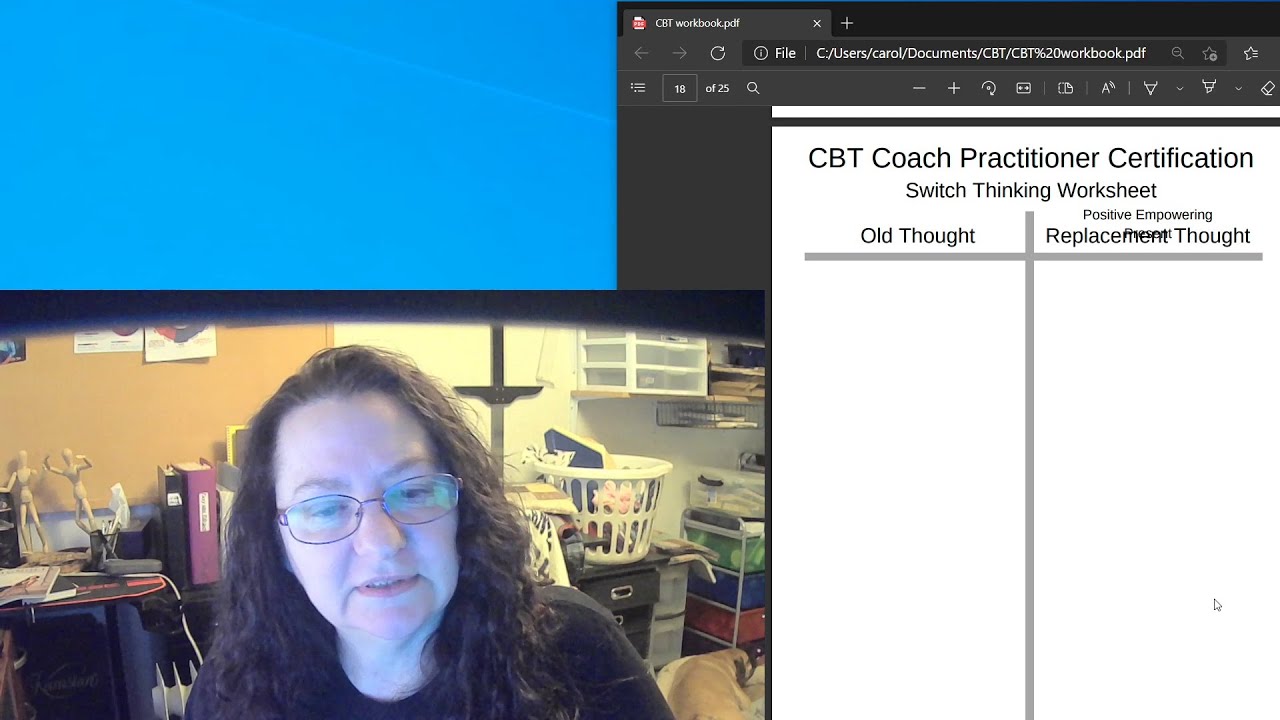Close the CBT workbook.pdf tab
This screenshot has height=720, width=1280.
[x=817, y=23]
